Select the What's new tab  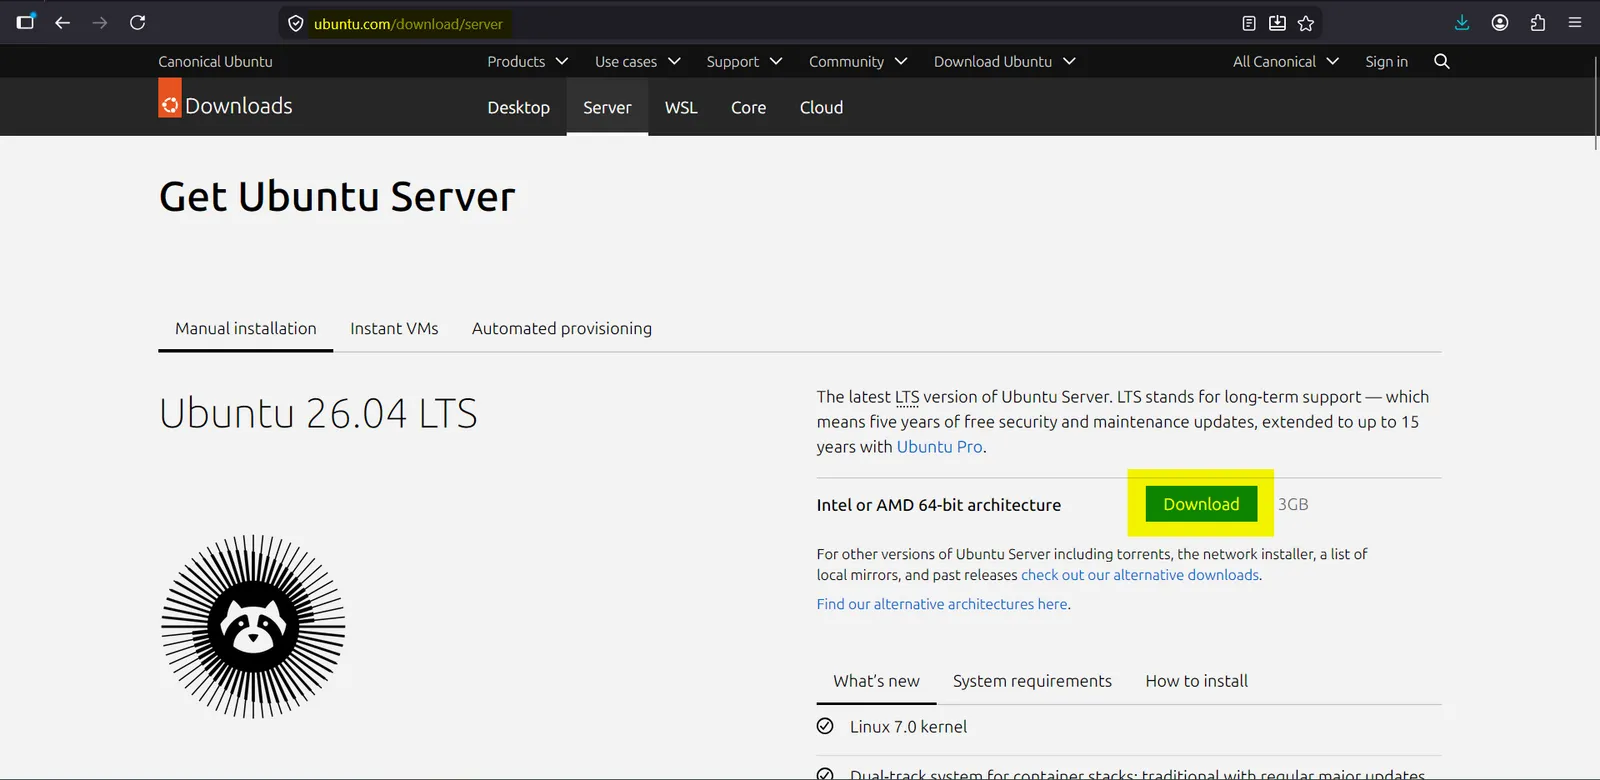coord(876,681)
